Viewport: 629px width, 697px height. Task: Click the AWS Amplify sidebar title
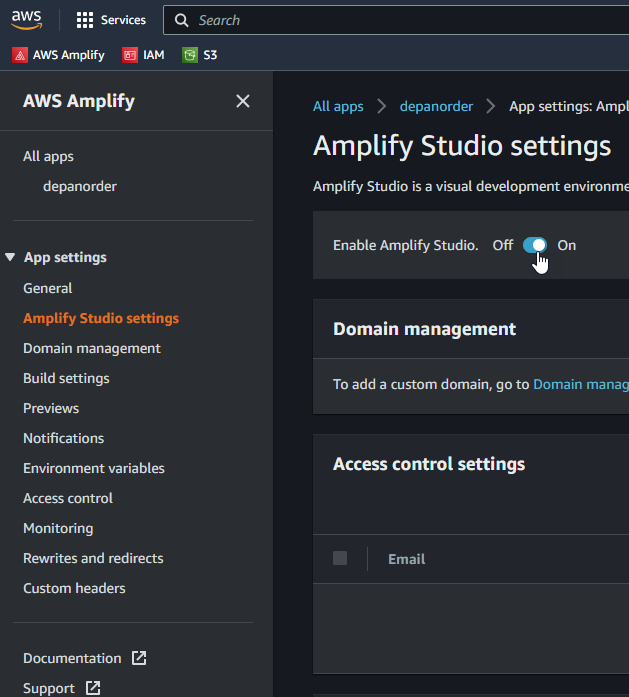point(79,101)
